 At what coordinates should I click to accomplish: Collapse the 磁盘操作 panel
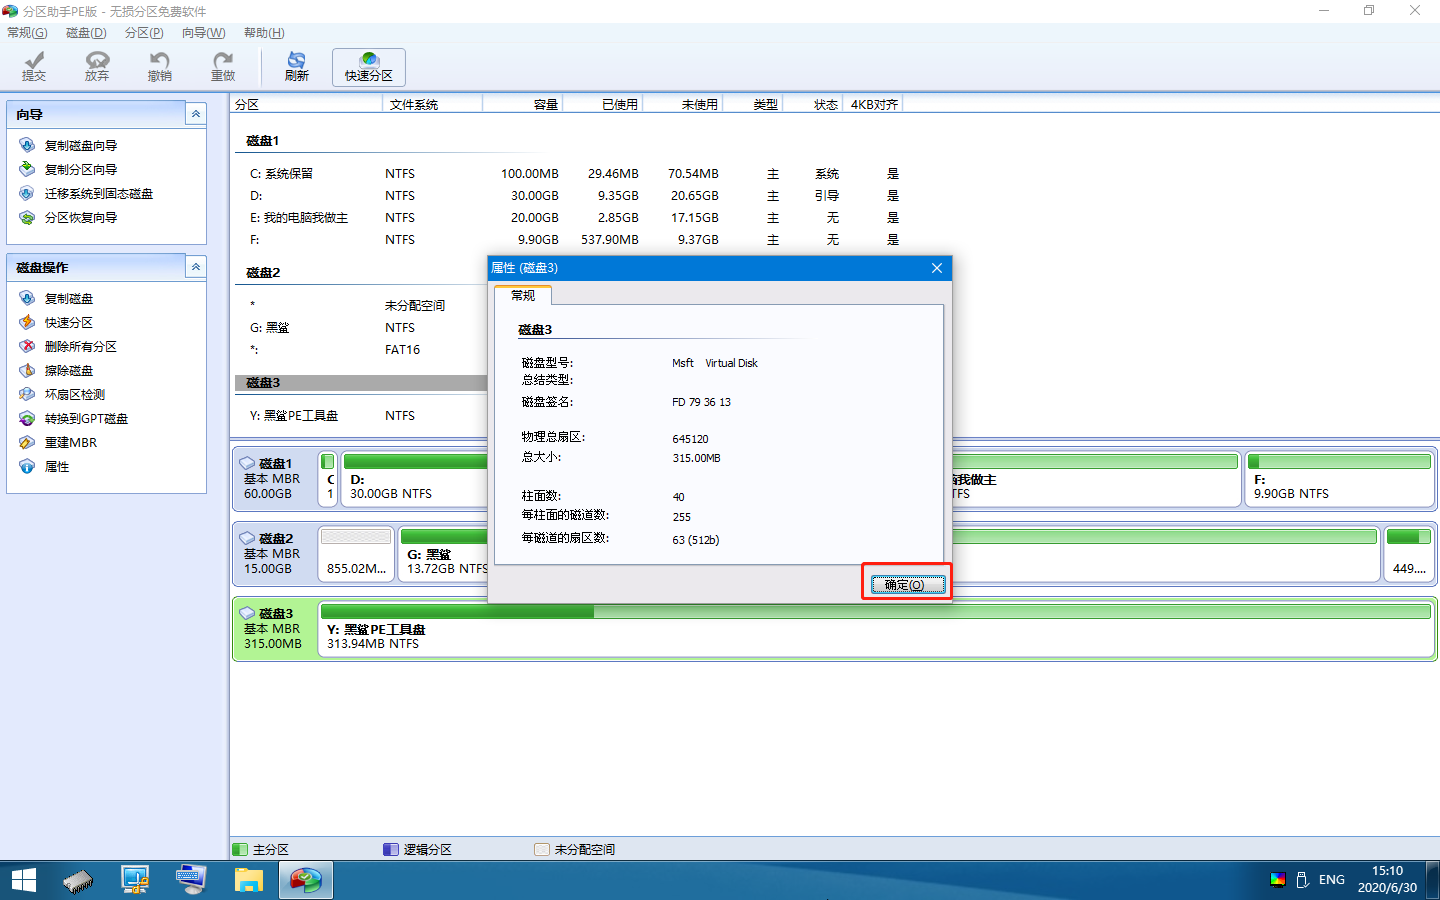pos(196,267)
